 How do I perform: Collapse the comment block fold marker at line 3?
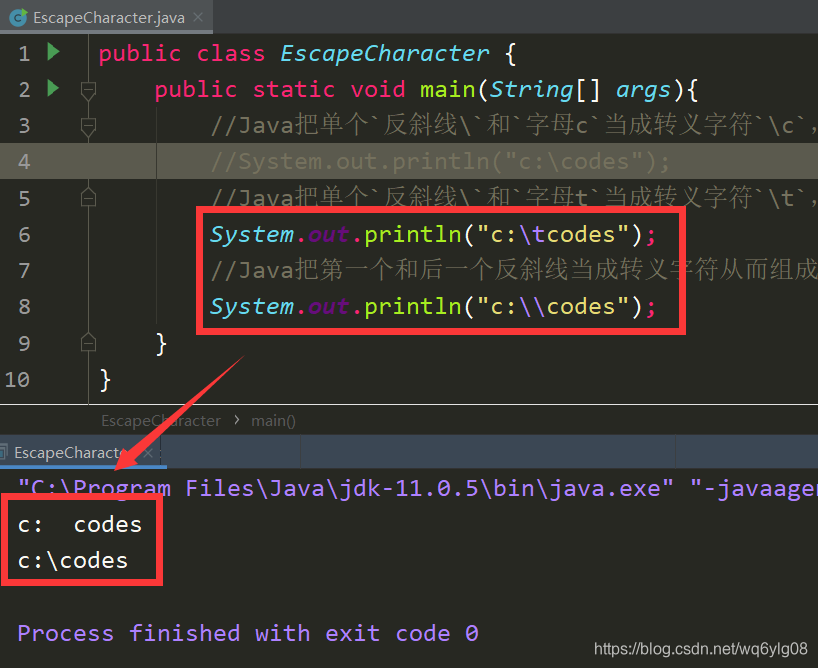click(88, 127)
